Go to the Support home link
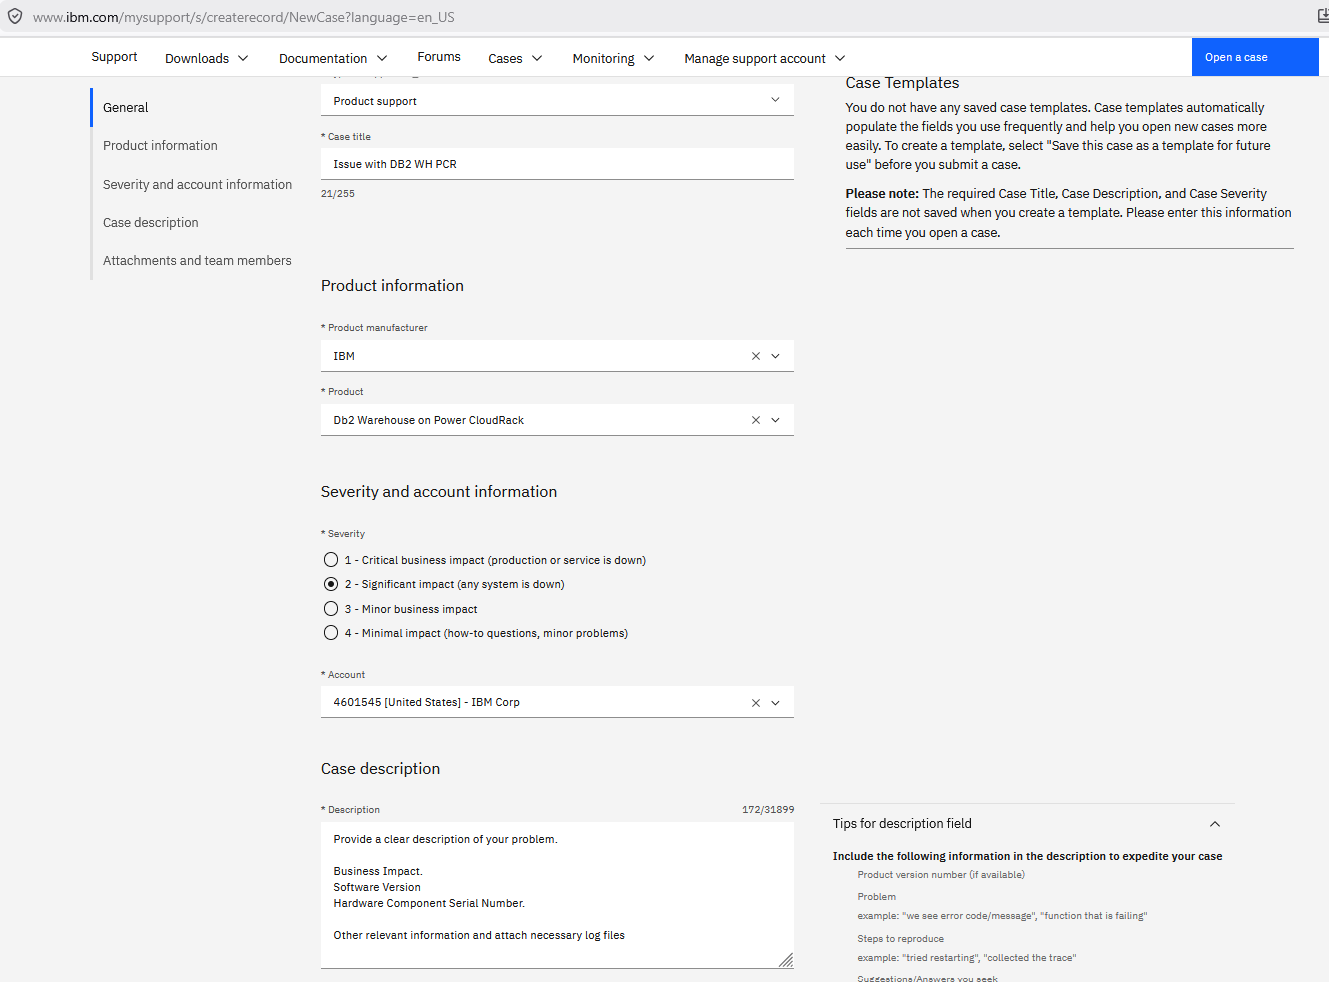 click(114, 57)
